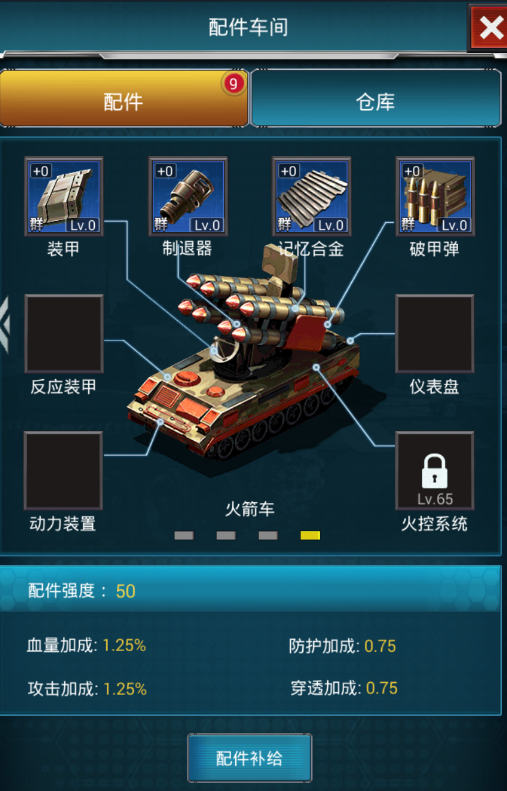
Task: Close the 配件车间 window
Action: click(488, 27)
